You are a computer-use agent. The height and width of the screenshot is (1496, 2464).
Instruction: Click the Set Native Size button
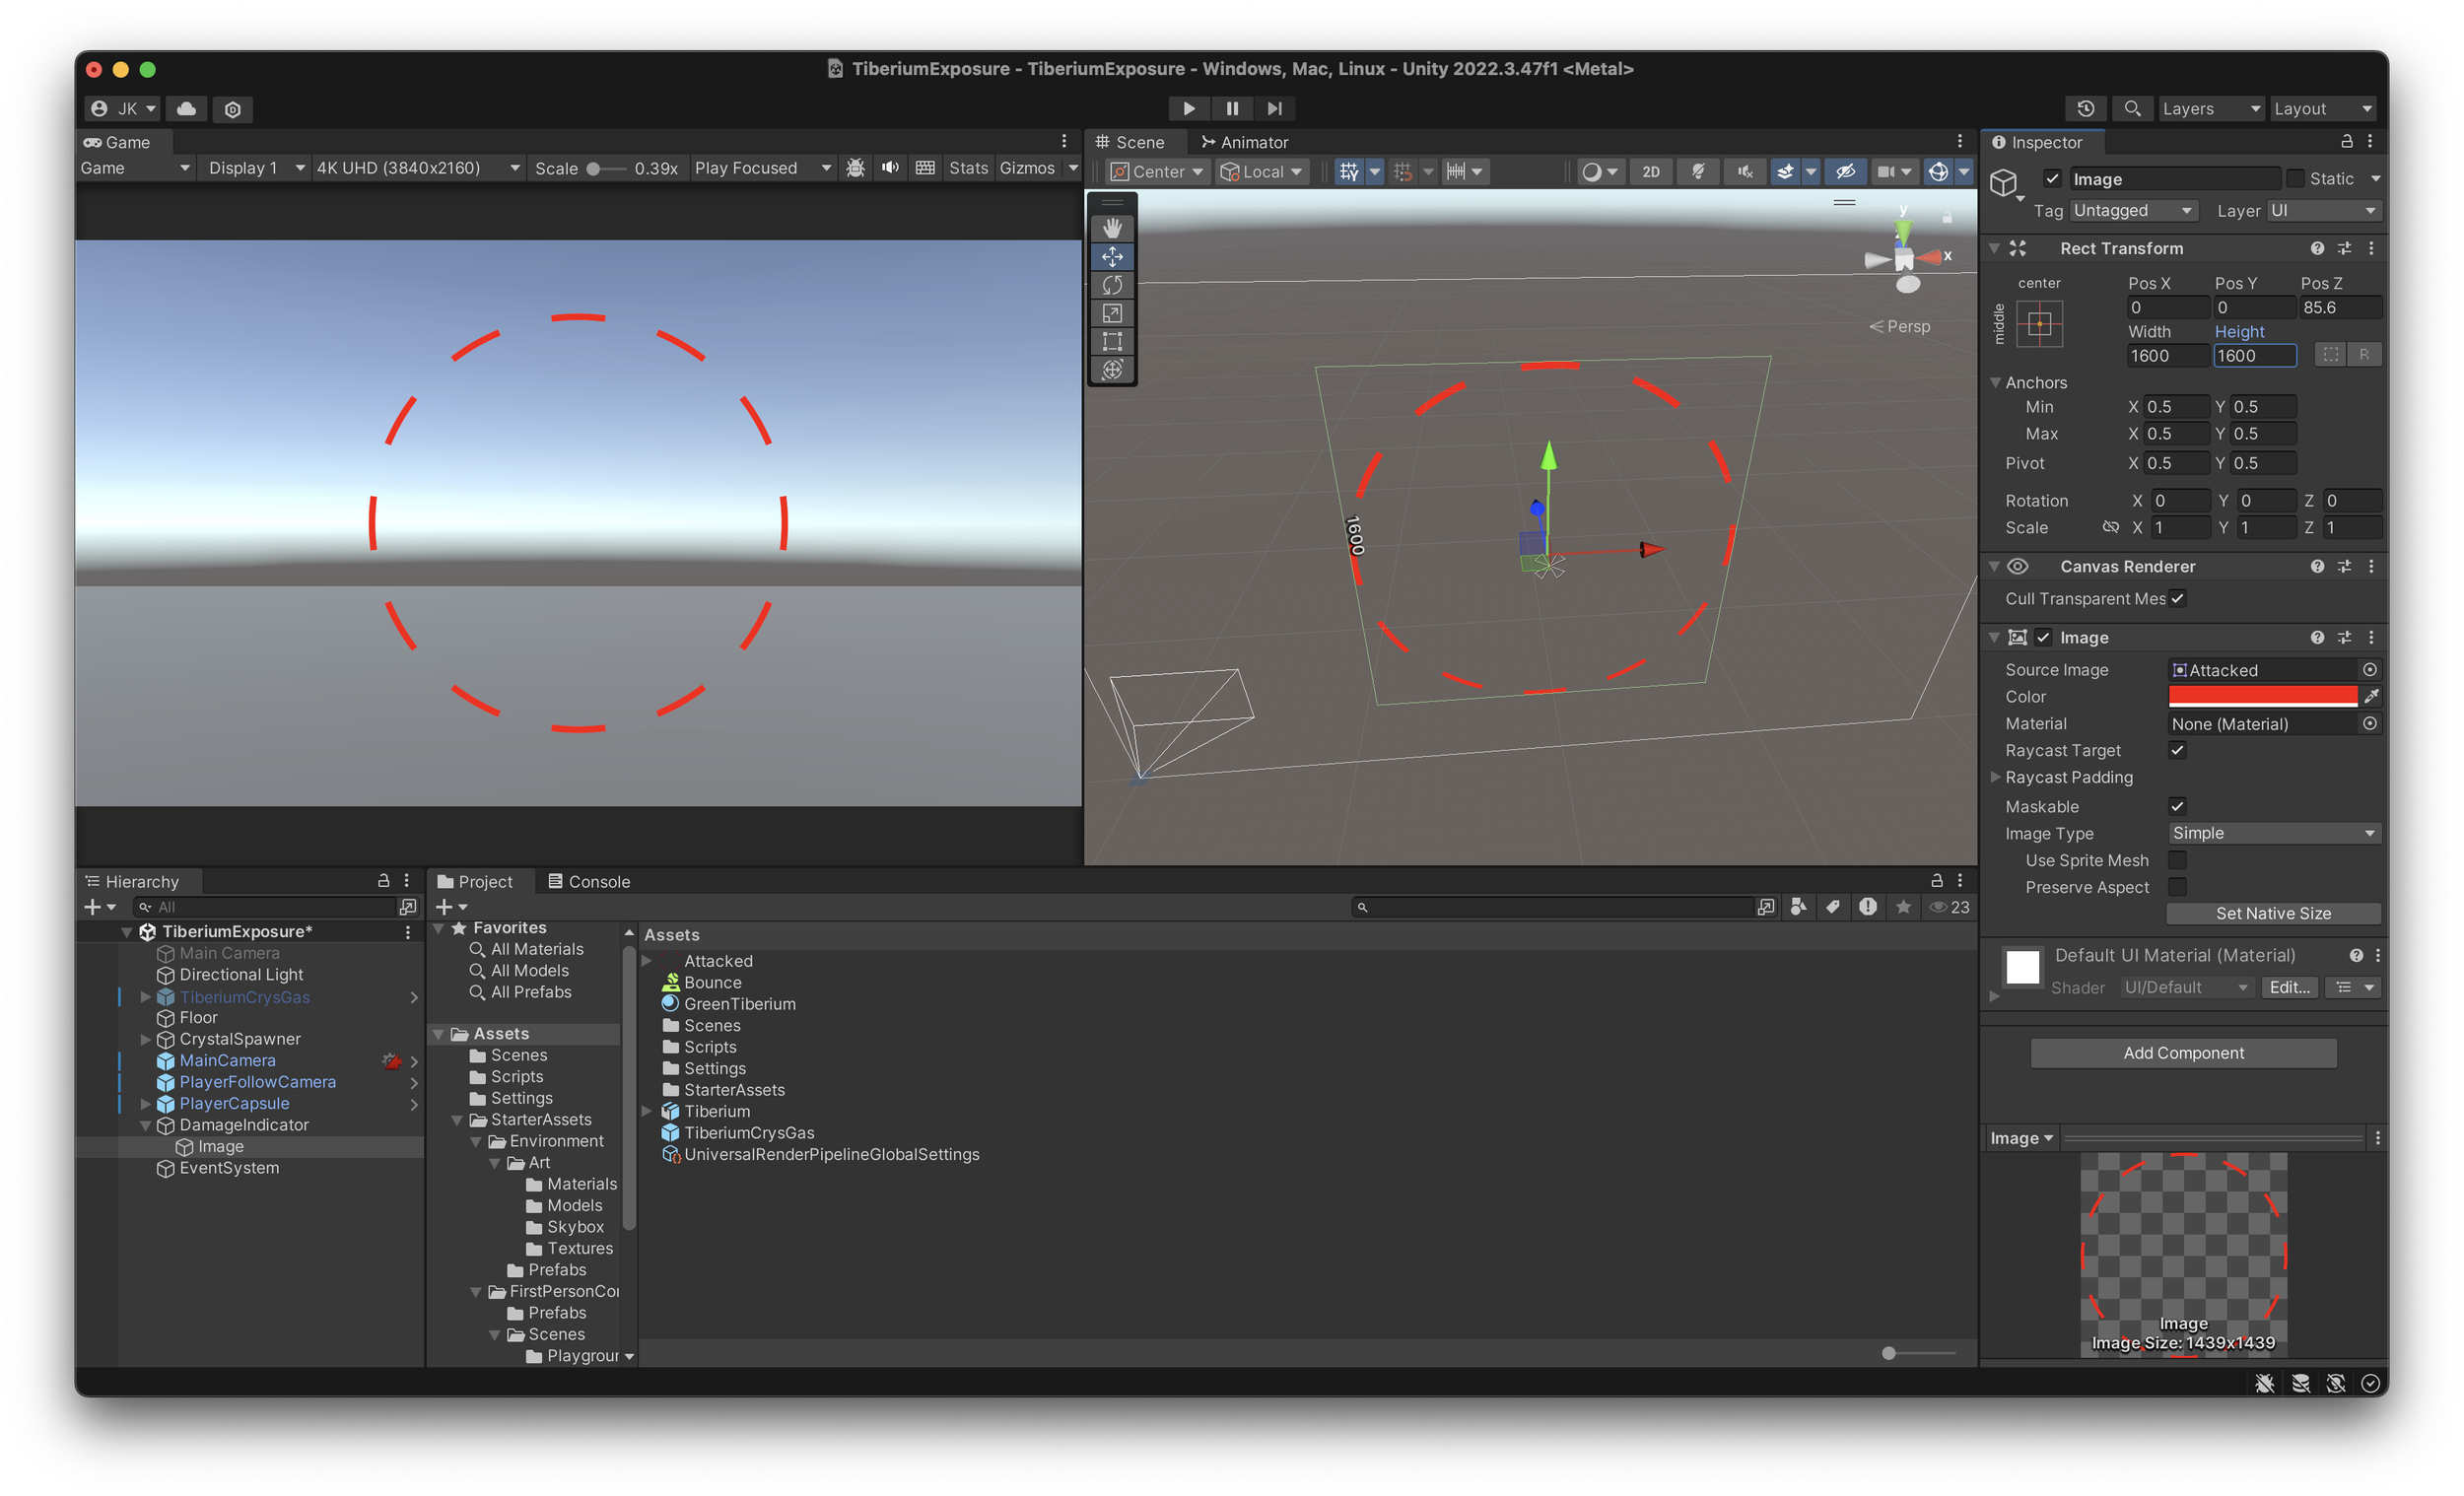coord(2272,913)
